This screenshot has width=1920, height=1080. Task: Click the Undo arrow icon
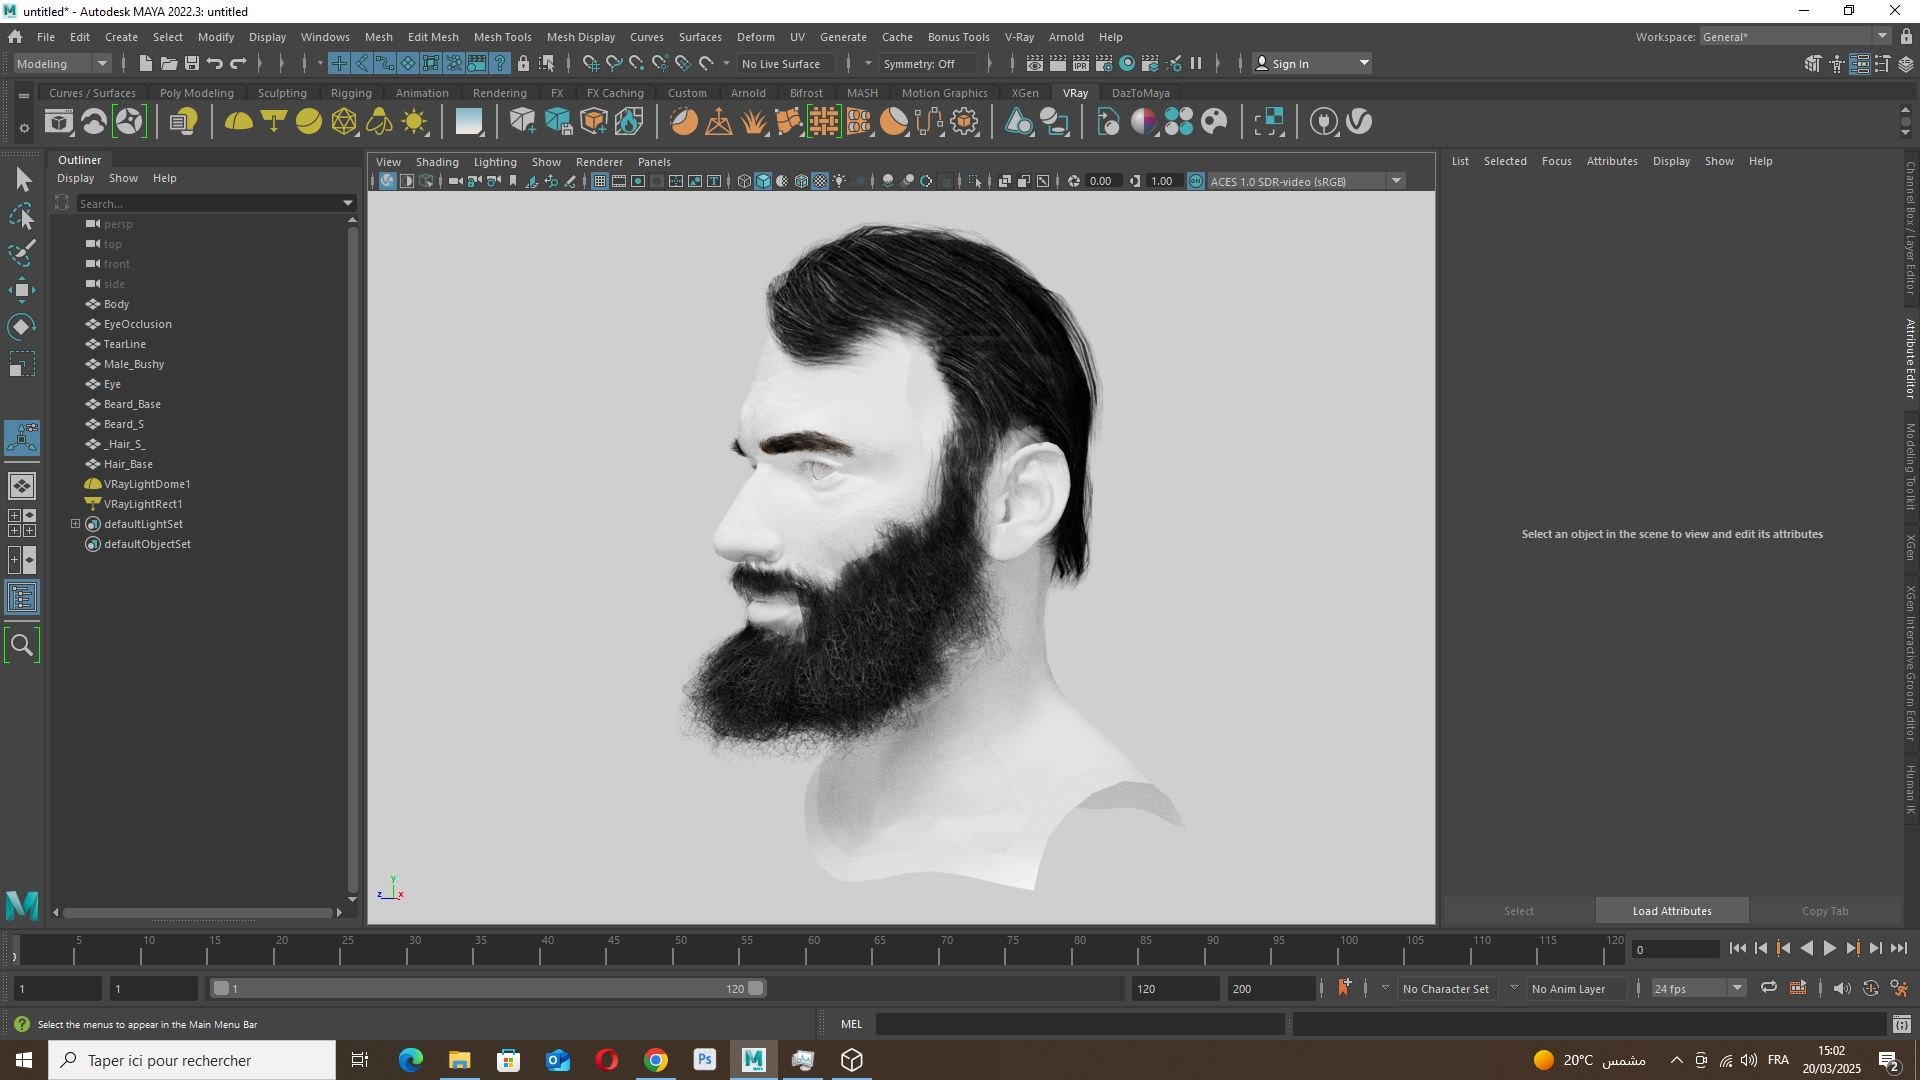pyautogui.click(x=215, y=63)
